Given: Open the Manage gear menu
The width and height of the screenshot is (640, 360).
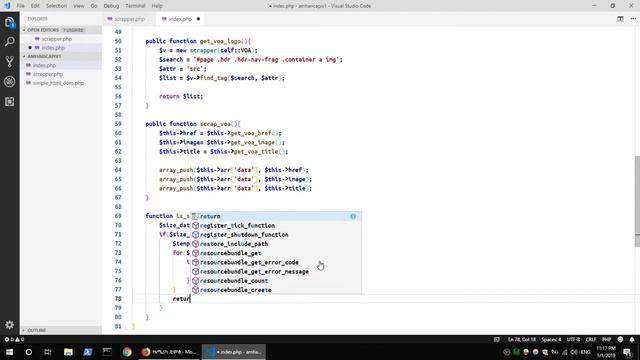Looking at the screenshot, I should click(x=10, y=325).
